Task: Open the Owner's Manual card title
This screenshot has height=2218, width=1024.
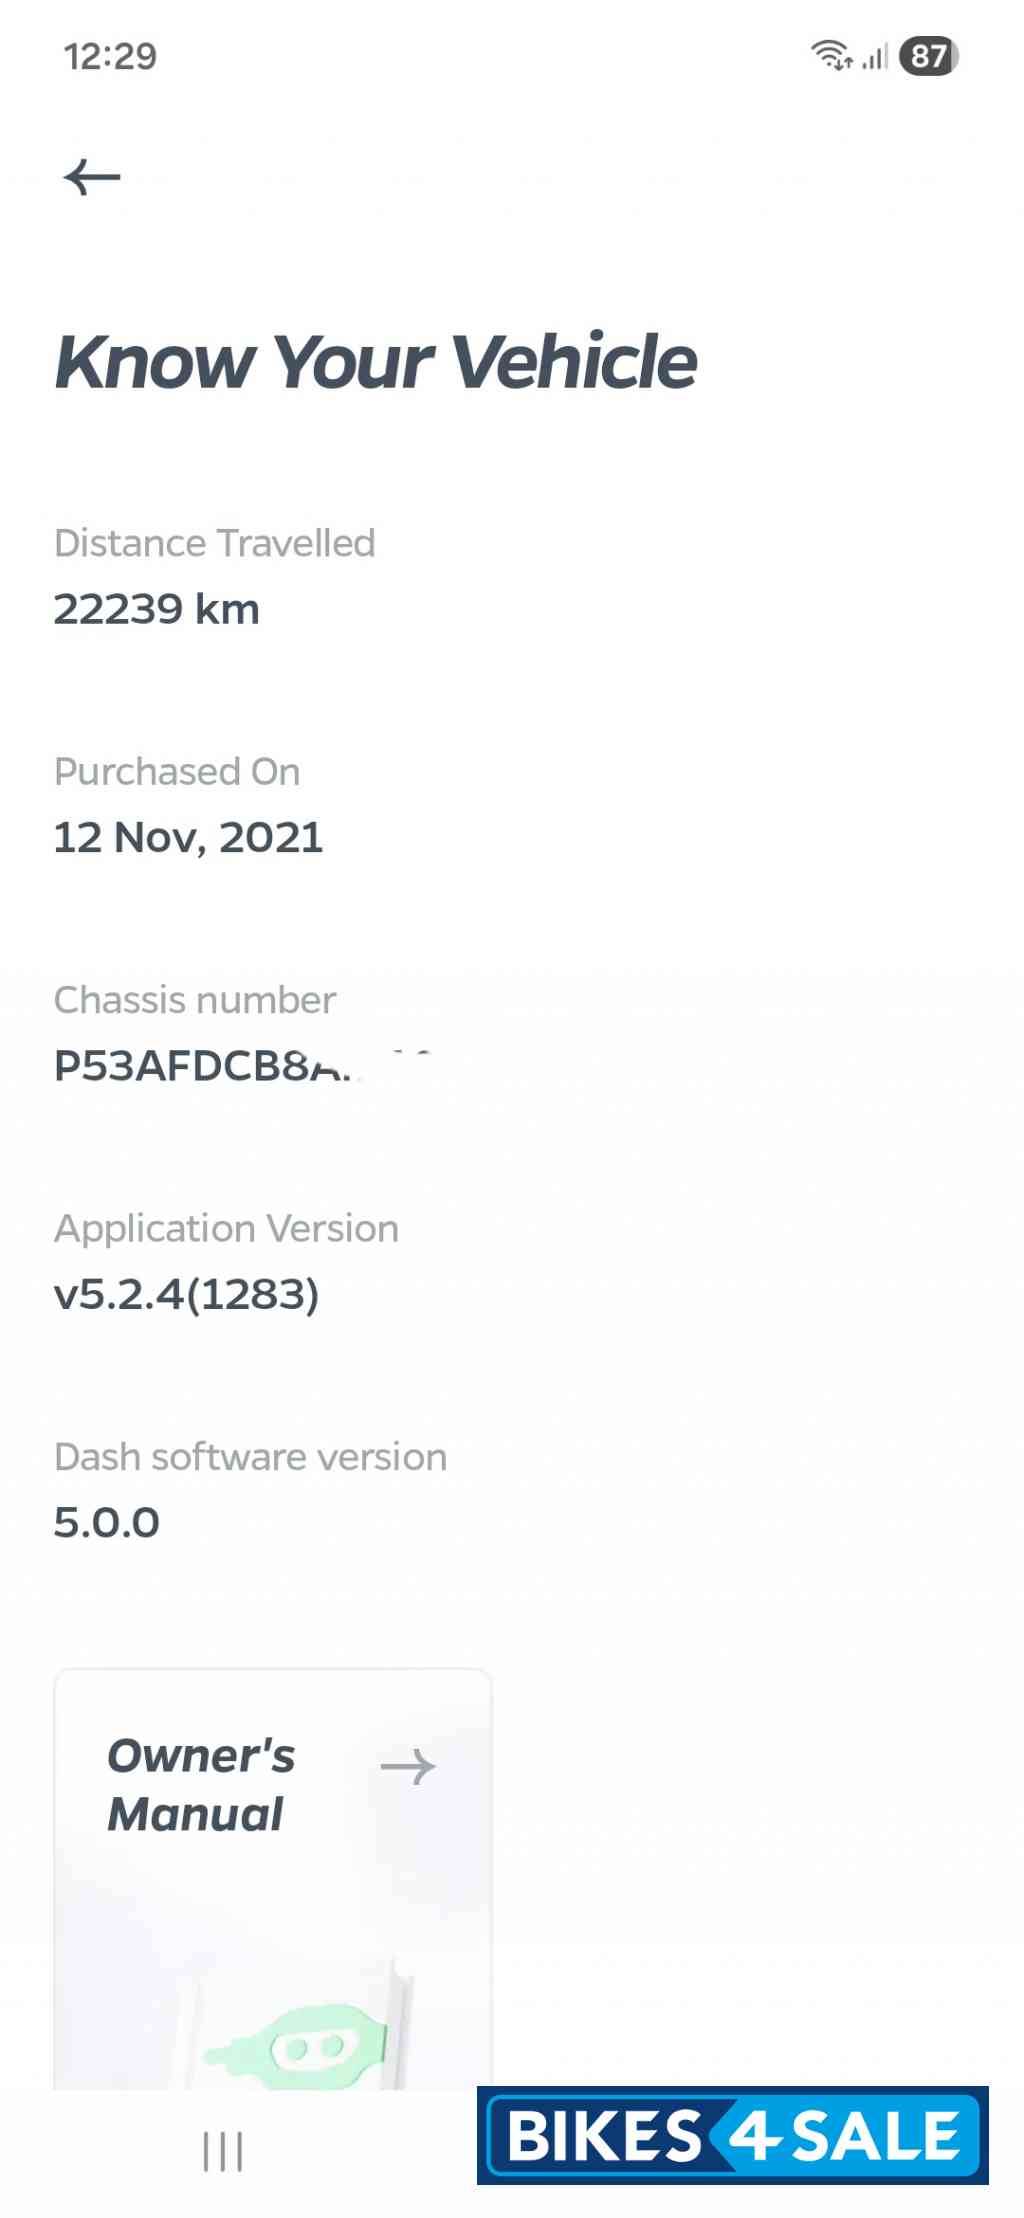Action: point(201,1784)
